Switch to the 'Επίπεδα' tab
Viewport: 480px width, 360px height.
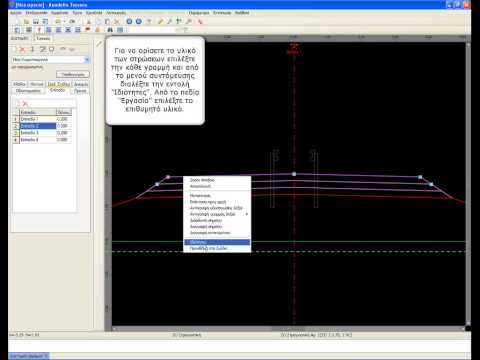57,90
